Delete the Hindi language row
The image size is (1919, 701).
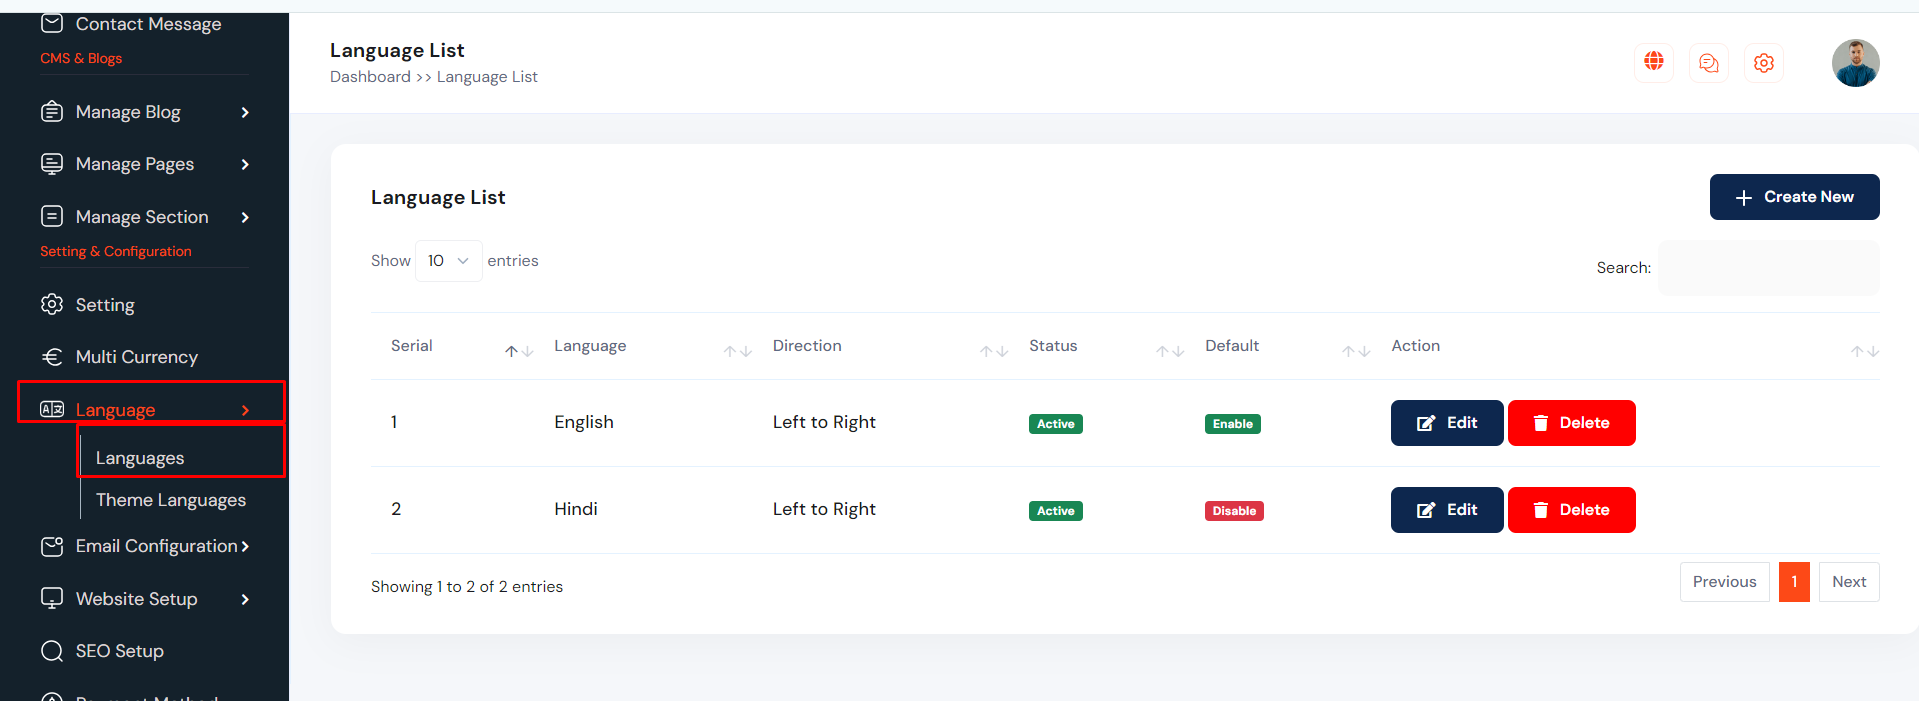[x=1571, y=510]
